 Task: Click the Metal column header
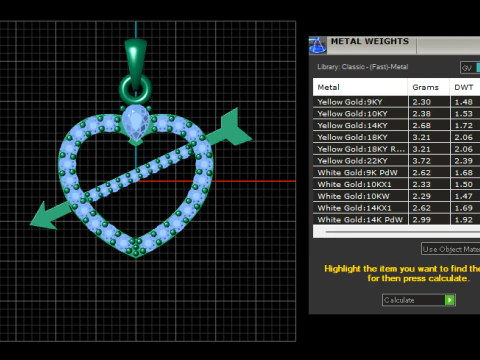click(360, 87)
